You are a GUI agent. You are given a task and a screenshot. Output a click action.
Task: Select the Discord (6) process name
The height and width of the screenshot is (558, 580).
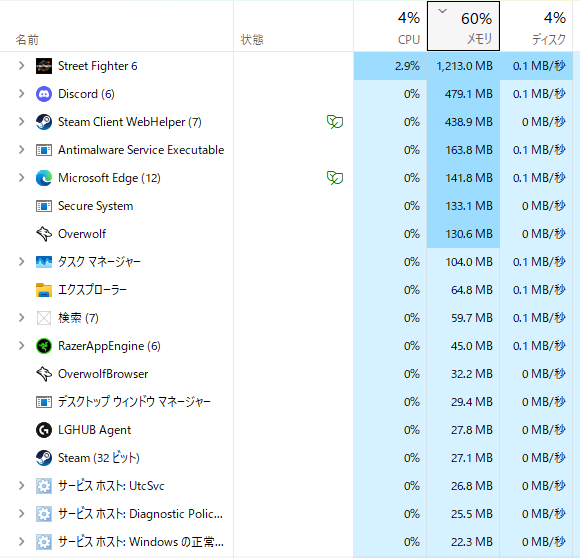86,94
